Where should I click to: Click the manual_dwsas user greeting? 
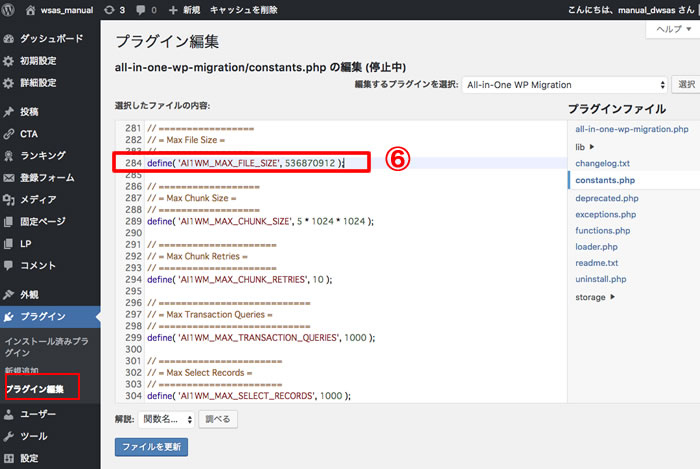point(631,10)
